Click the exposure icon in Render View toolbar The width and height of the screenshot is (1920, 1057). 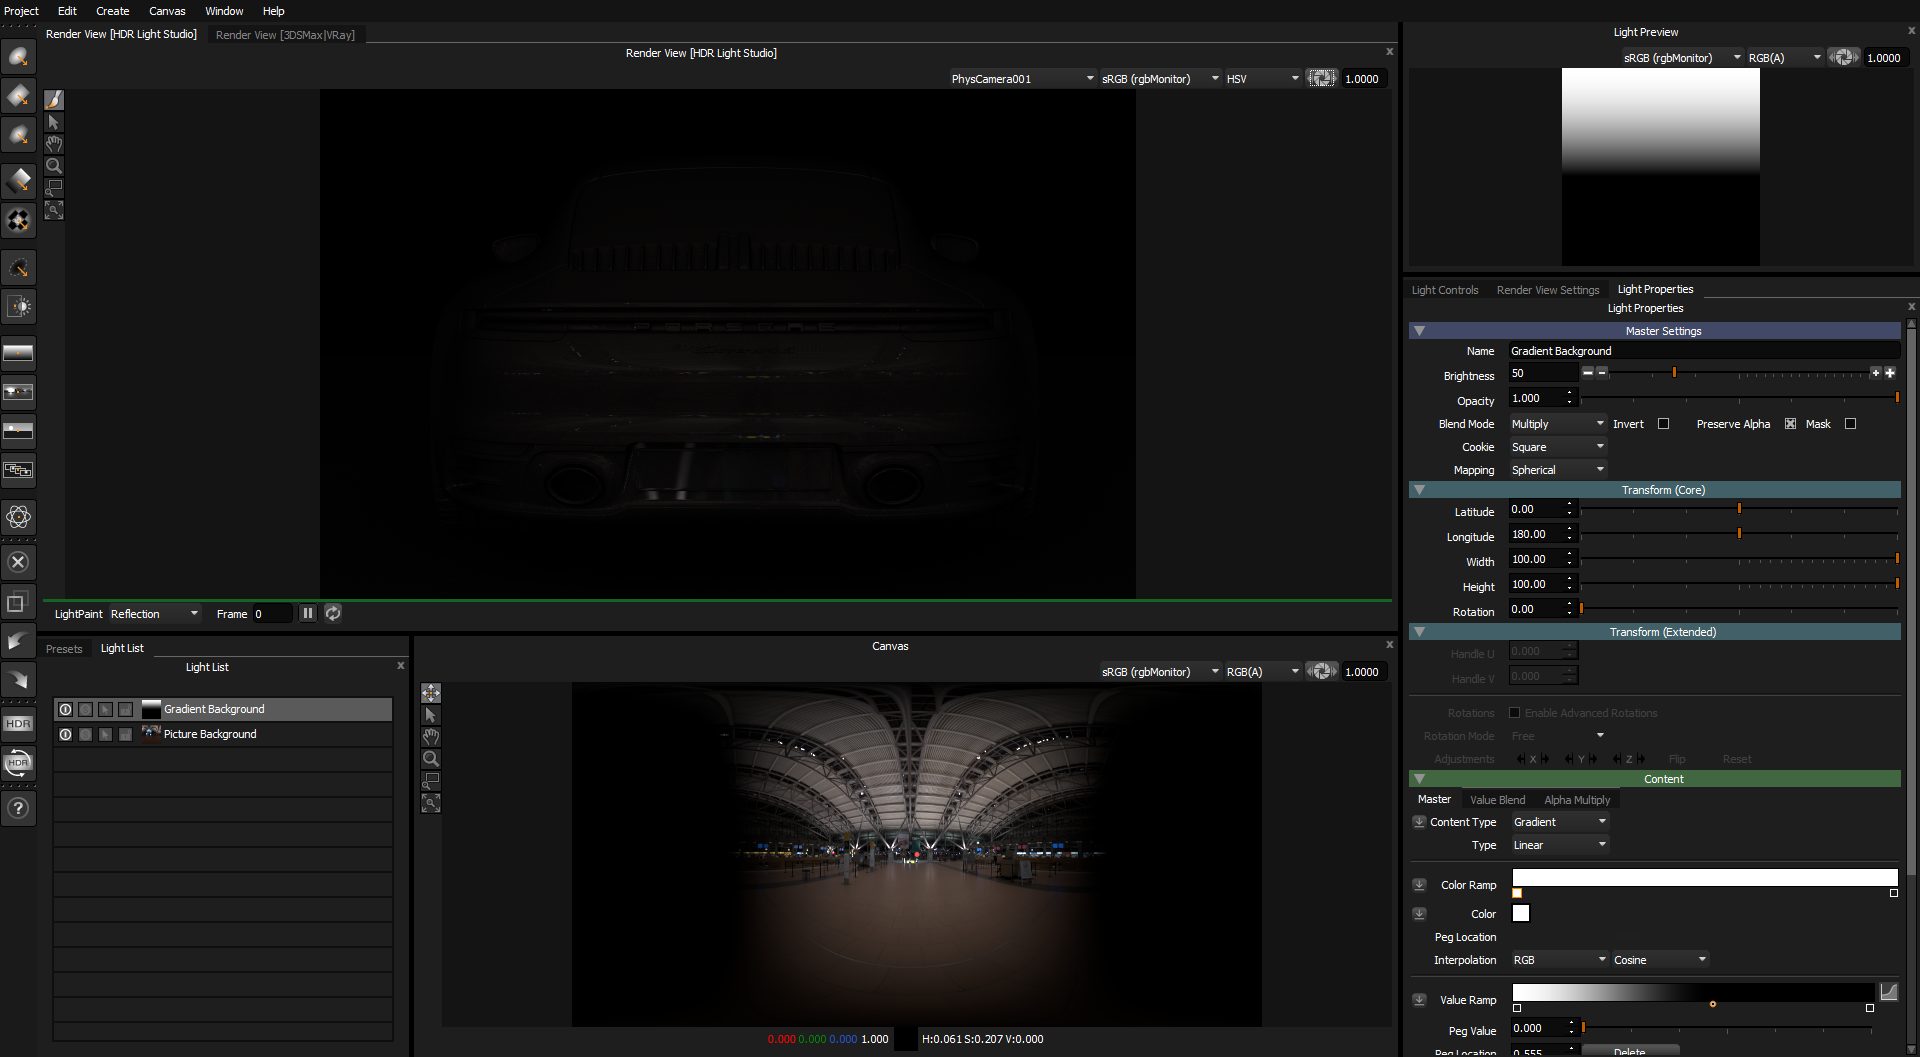tap(1321, 78)
